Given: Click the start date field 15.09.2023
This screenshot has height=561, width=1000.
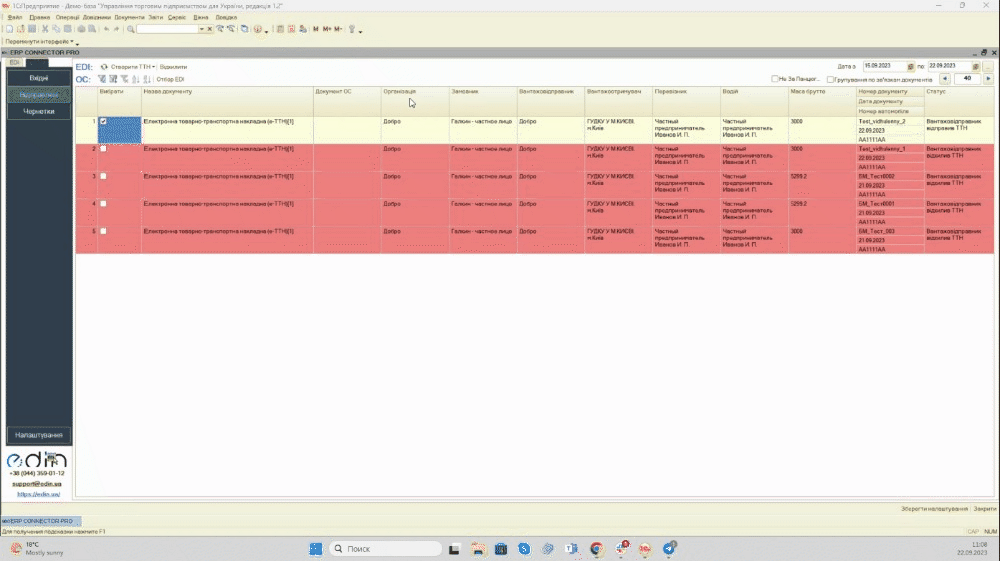Looking at the screenshot, I should (x=884, y=66).
